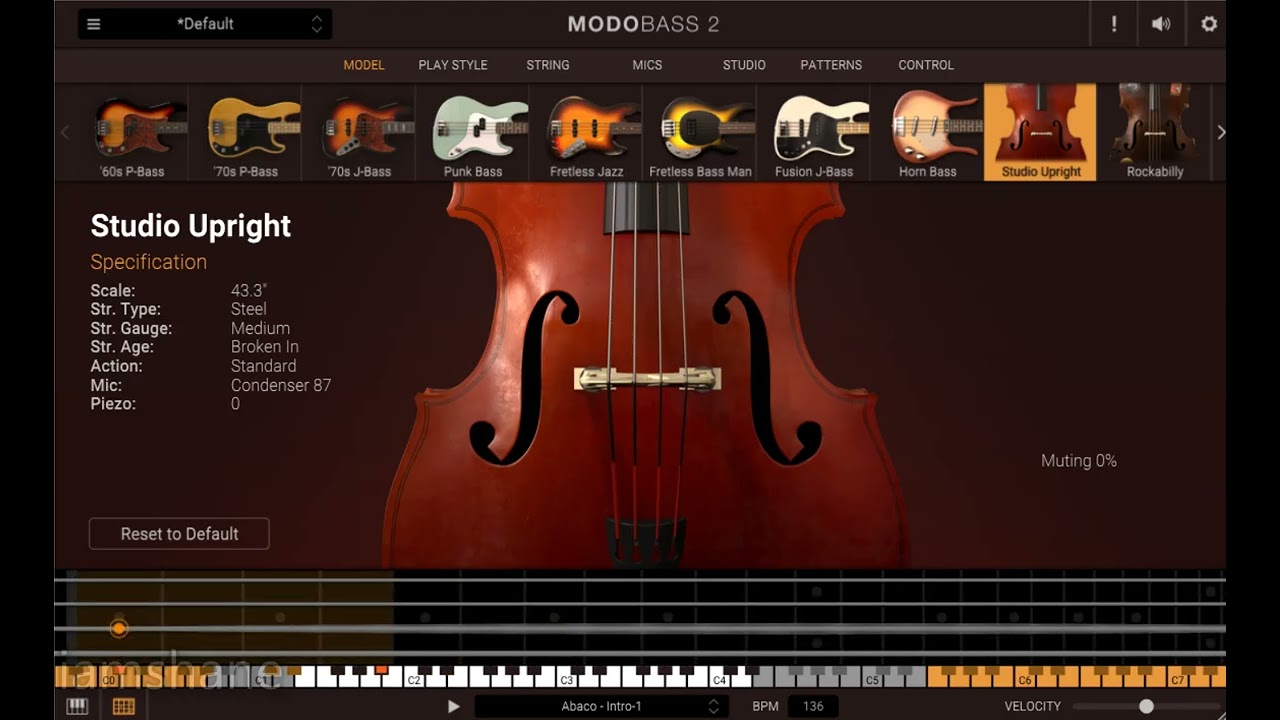Click the alert exclamation icon
This screenshot has width=1280, height=720.
pos(1114,24)
